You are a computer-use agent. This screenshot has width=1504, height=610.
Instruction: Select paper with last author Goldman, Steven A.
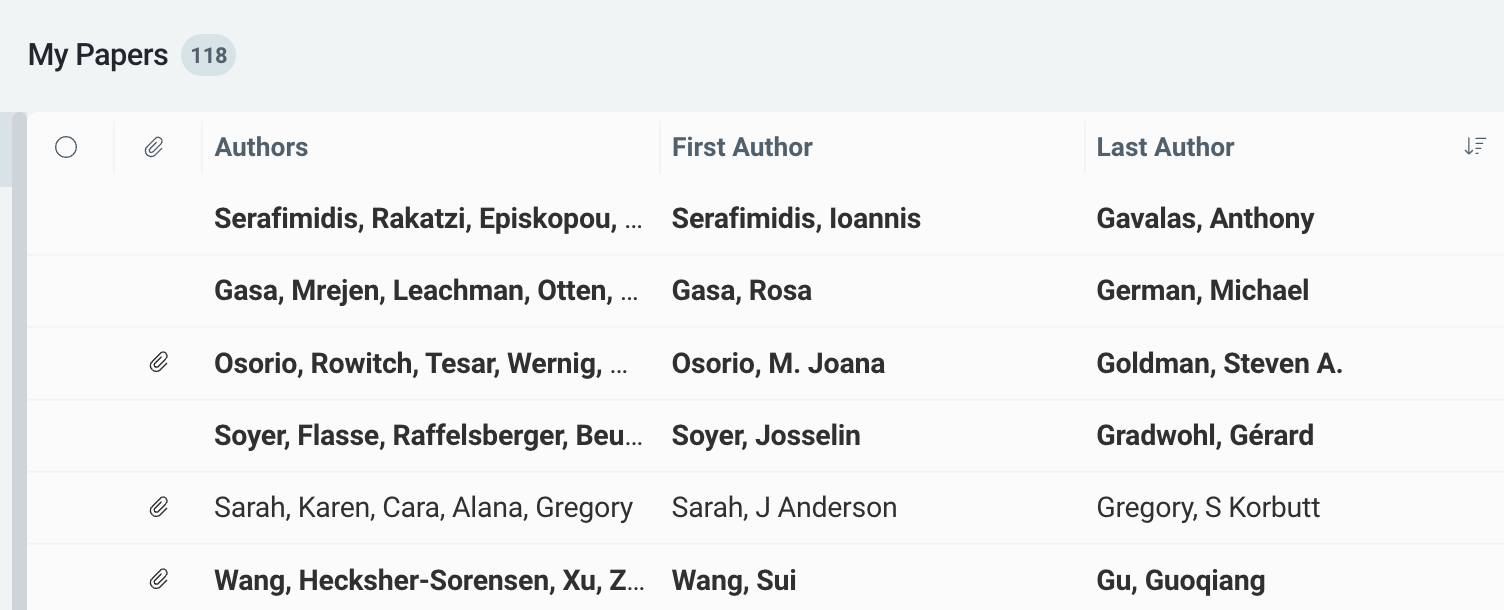point(1219,363)
